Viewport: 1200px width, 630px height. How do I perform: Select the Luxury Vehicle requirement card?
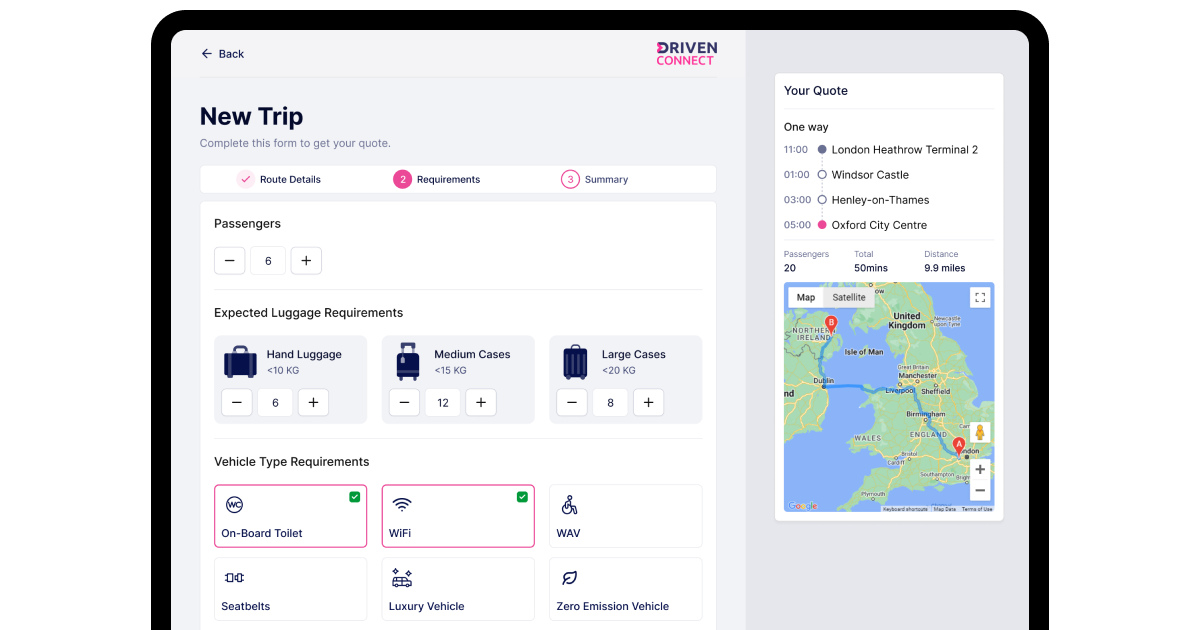pyautogui.click(x=458, y=589)
